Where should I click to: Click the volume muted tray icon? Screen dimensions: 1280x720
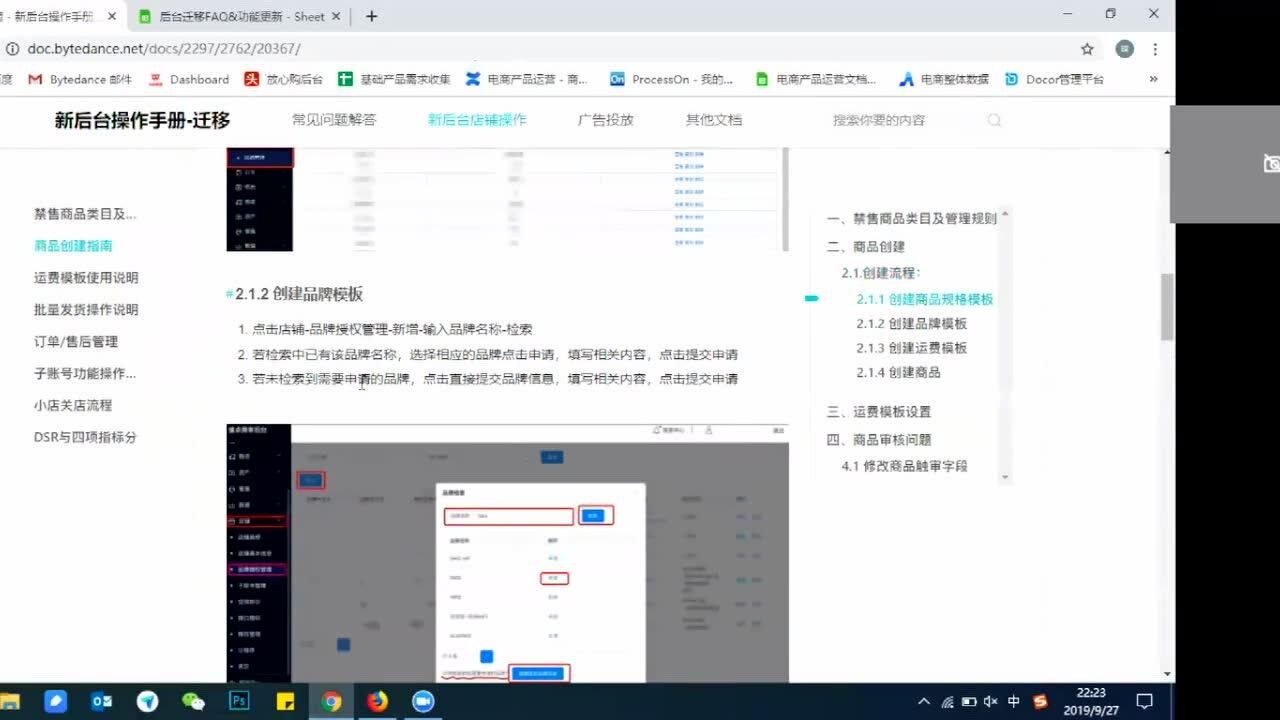tap(991, 701)
